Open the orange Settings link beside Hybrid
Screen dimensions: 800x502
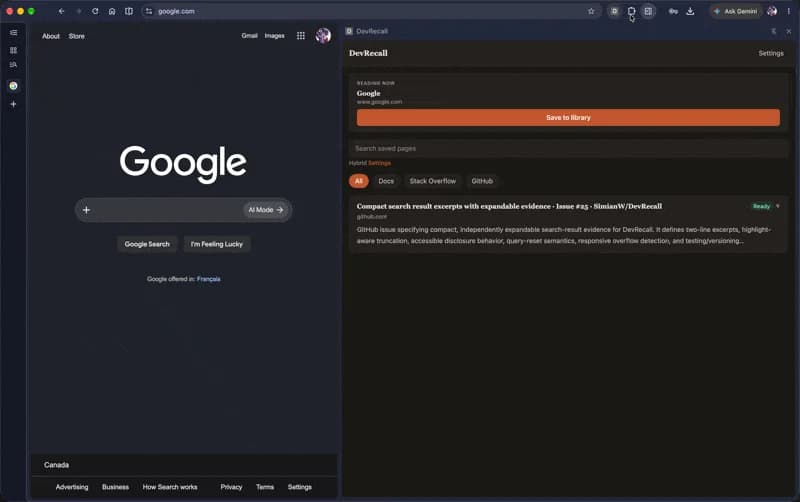point(380,163)
